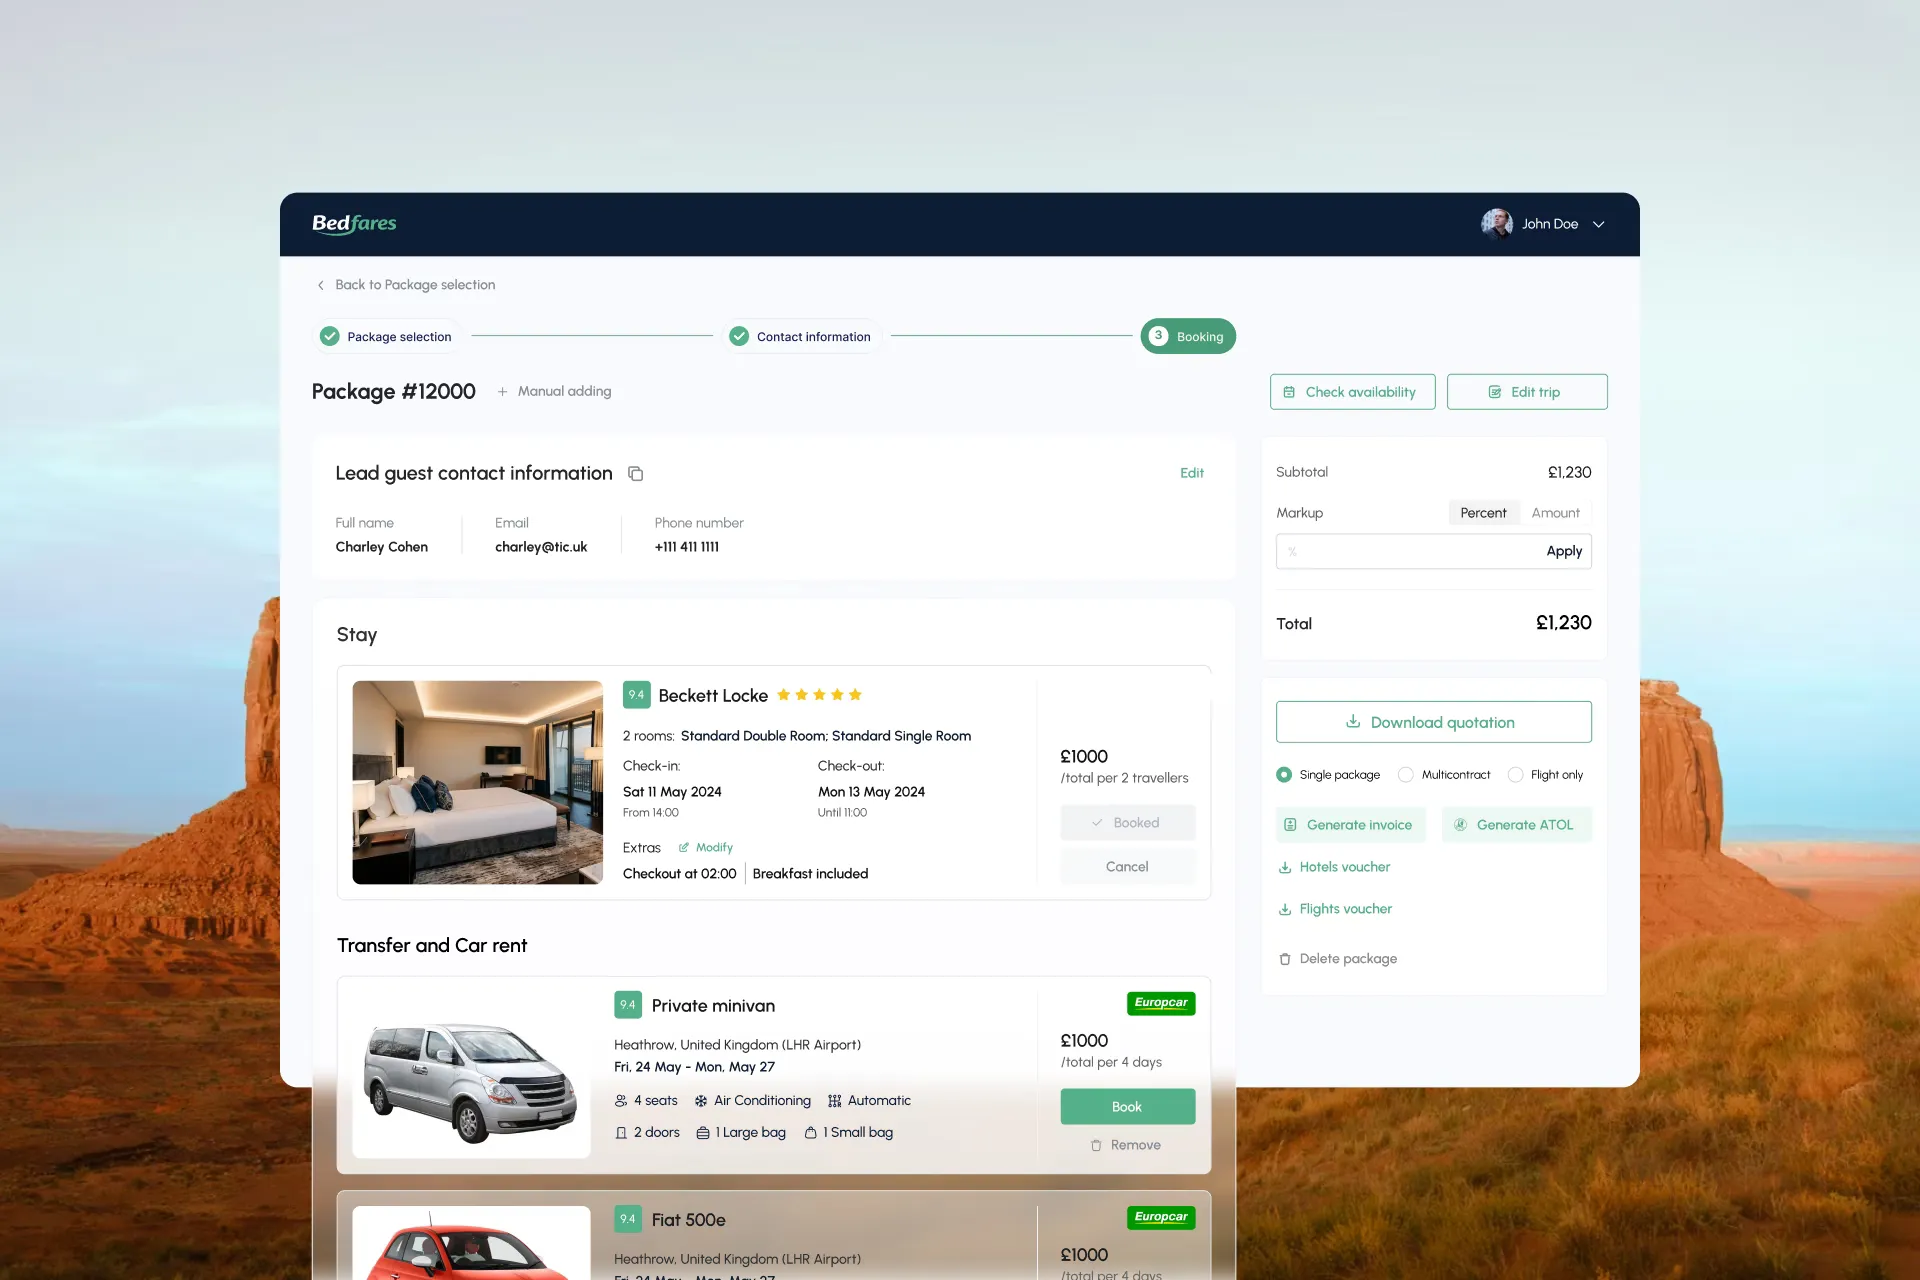Click Beckett Locke 9.4 rating badge

[x=636, y=695]
